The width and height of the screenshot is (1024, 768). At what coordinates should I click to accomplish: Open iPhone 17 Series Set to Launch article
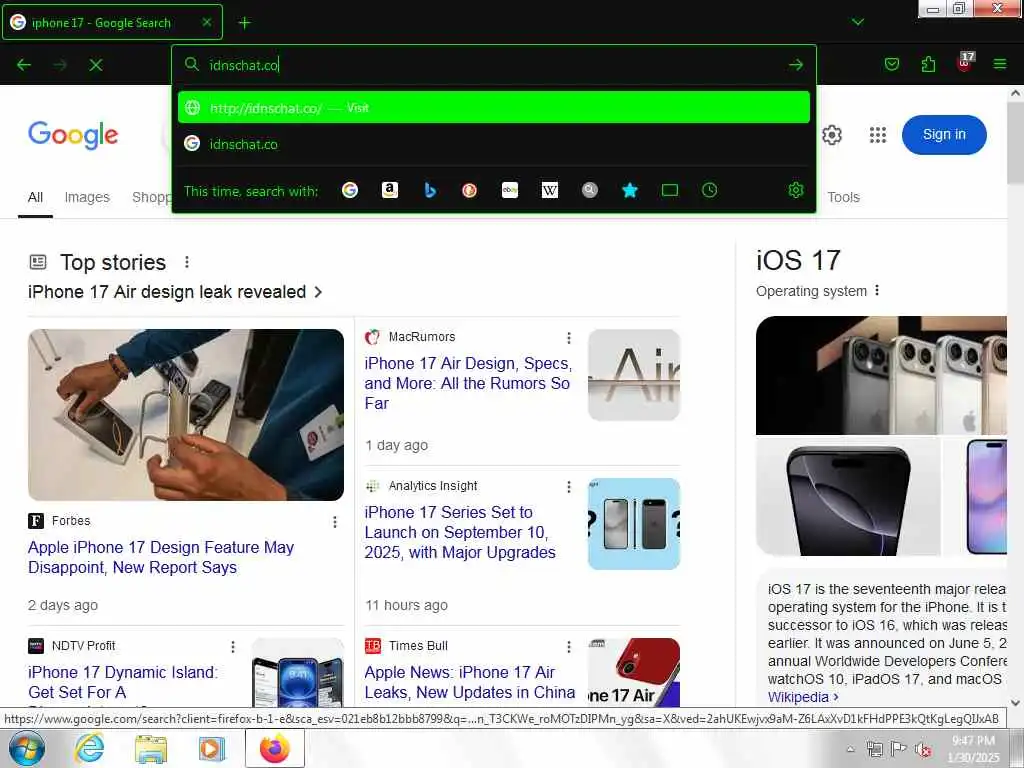point(460,532)
